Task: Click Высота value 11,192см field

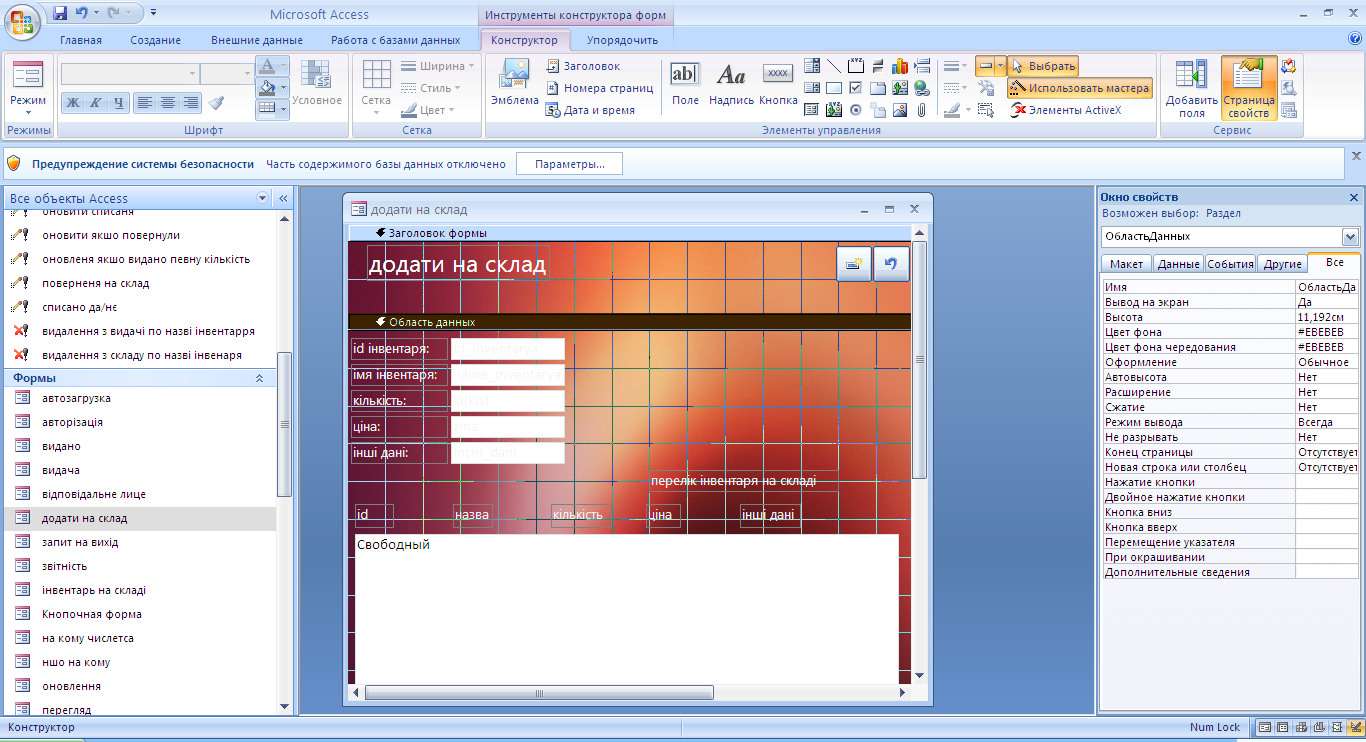Action: 1328,317
